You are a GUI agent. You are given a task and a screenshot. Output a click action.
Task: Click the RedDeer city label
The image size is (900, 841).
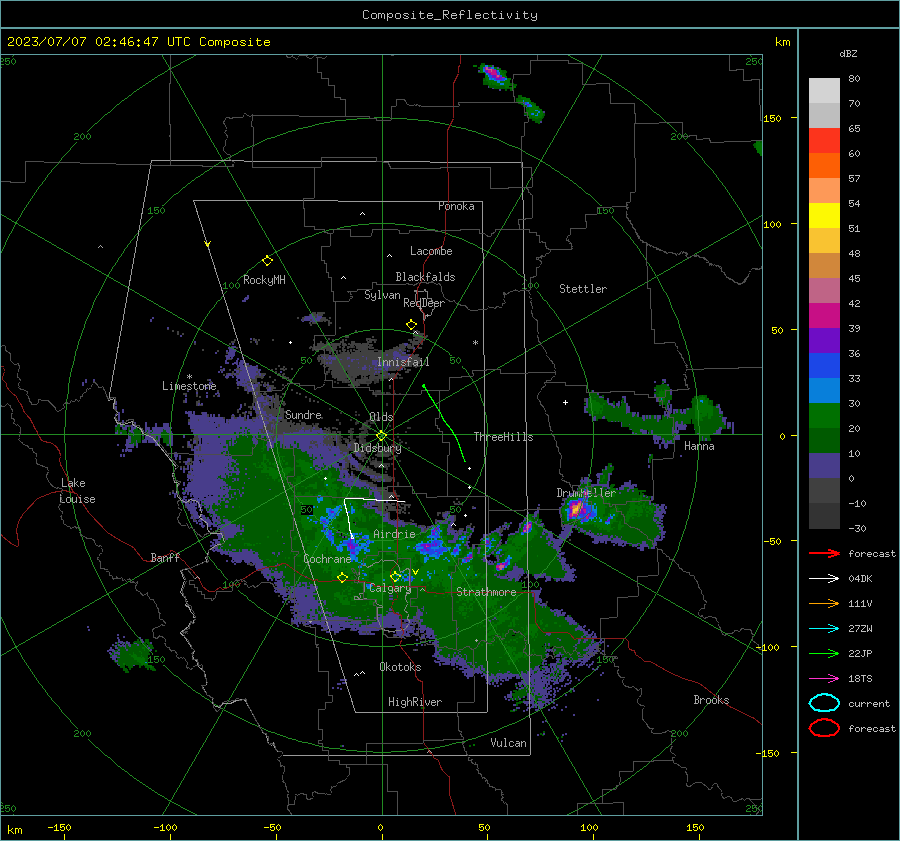424,303
